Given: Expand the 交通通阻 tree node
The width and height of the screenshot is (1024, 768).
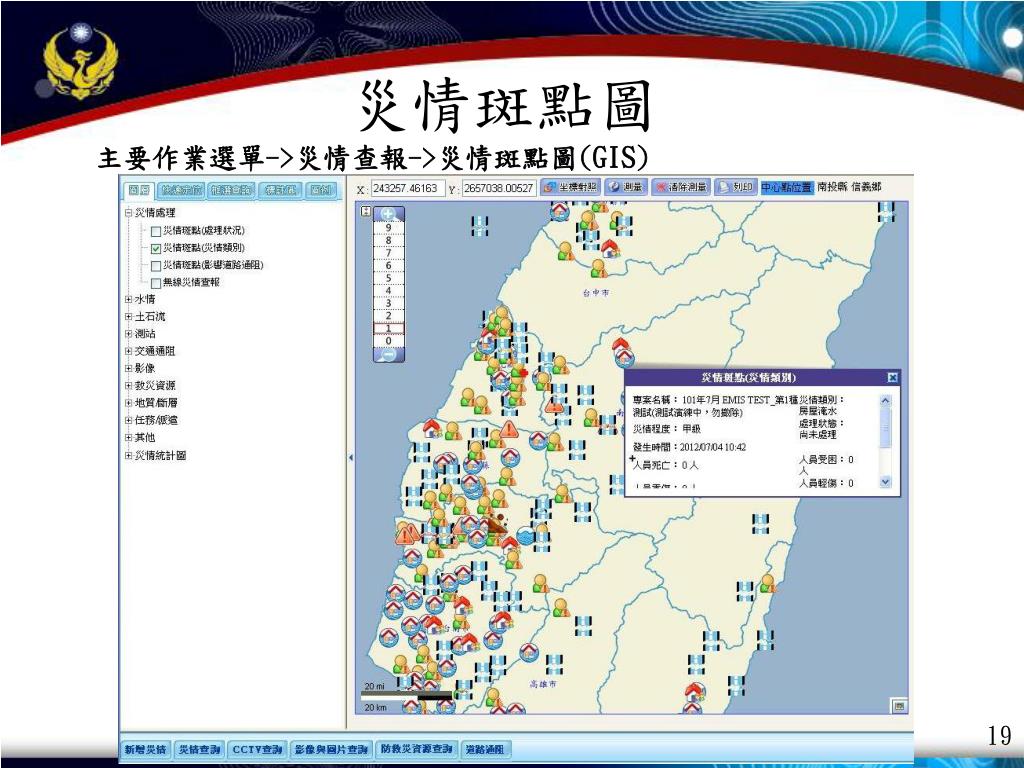Looking at the screenshot, I should 129,351.
